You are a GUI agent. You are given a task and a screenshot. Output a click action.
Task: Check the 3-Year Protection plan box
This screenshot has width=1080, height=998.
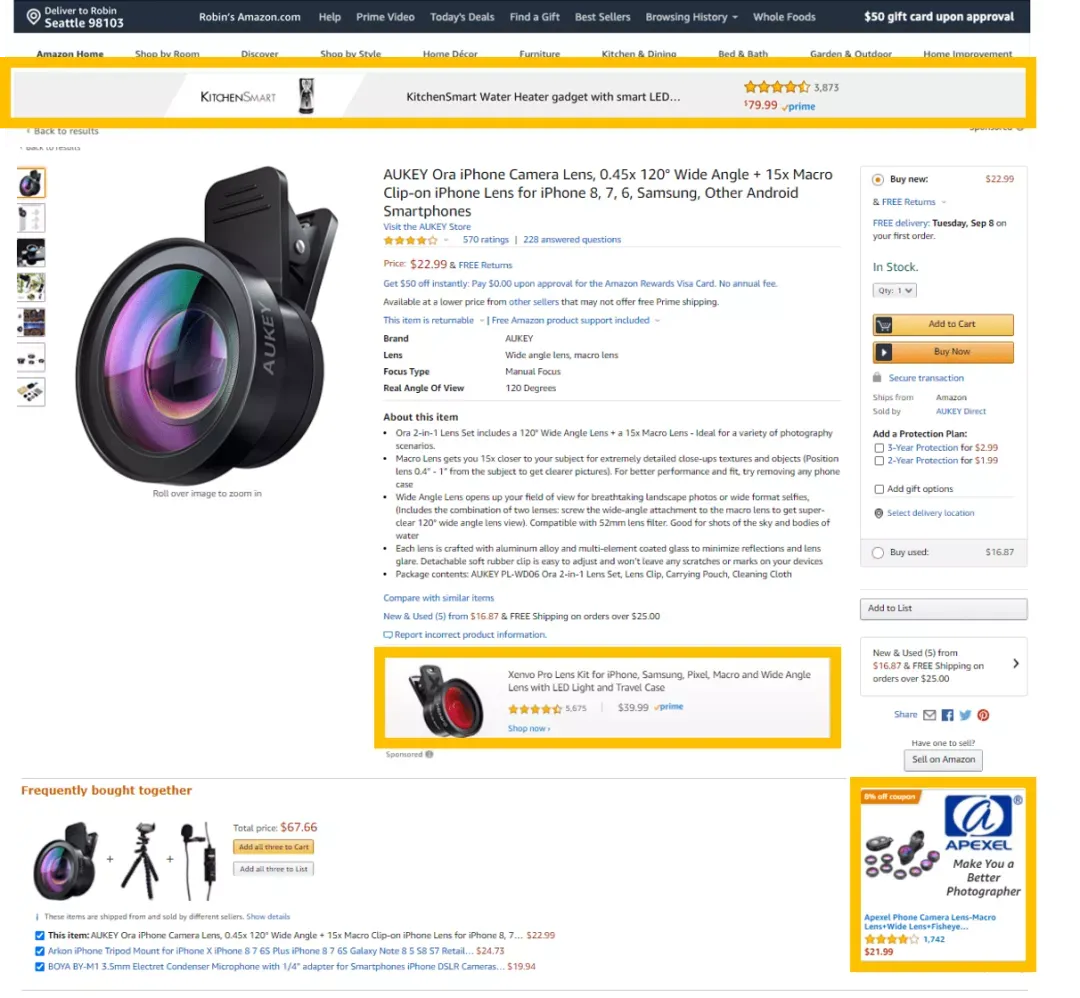click(879, 448)
